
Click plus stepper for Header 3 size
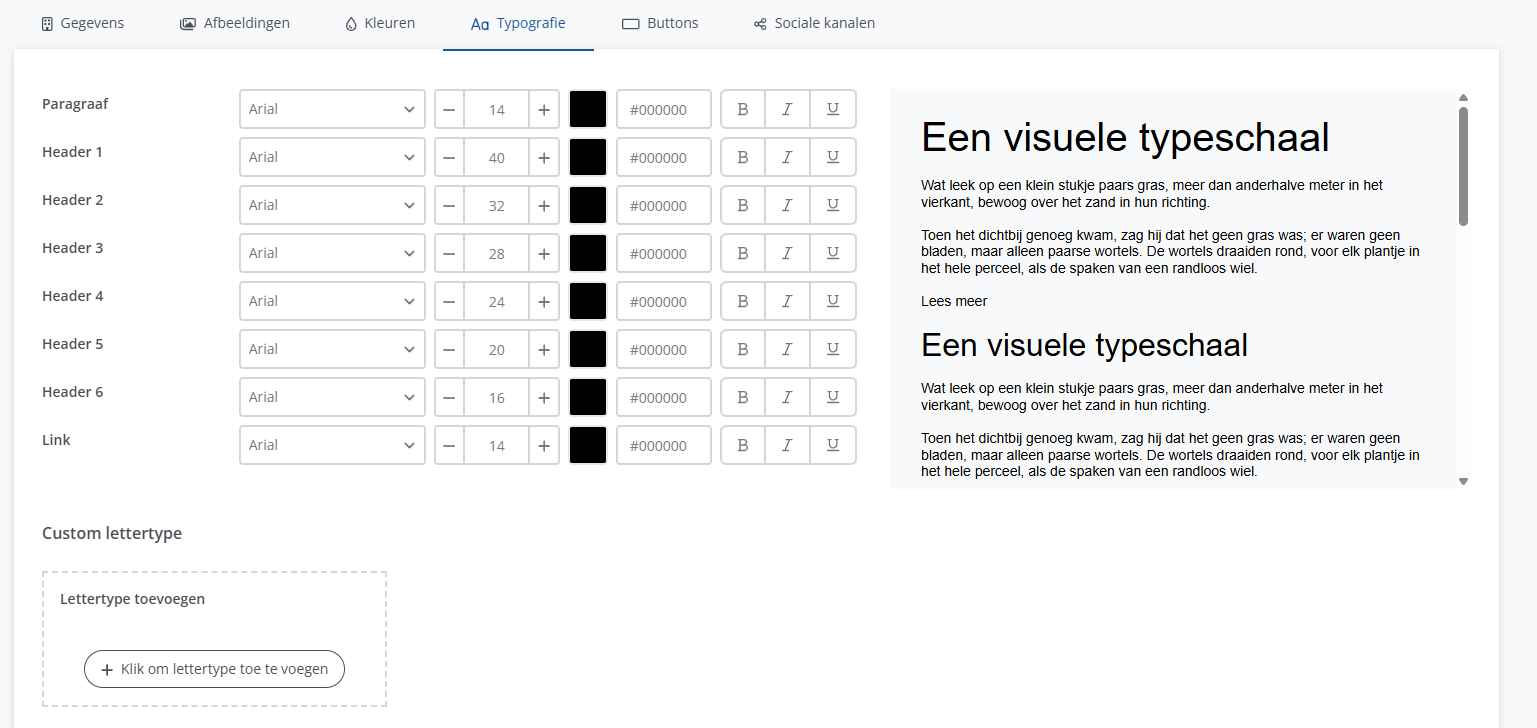(x=543, y=253)
